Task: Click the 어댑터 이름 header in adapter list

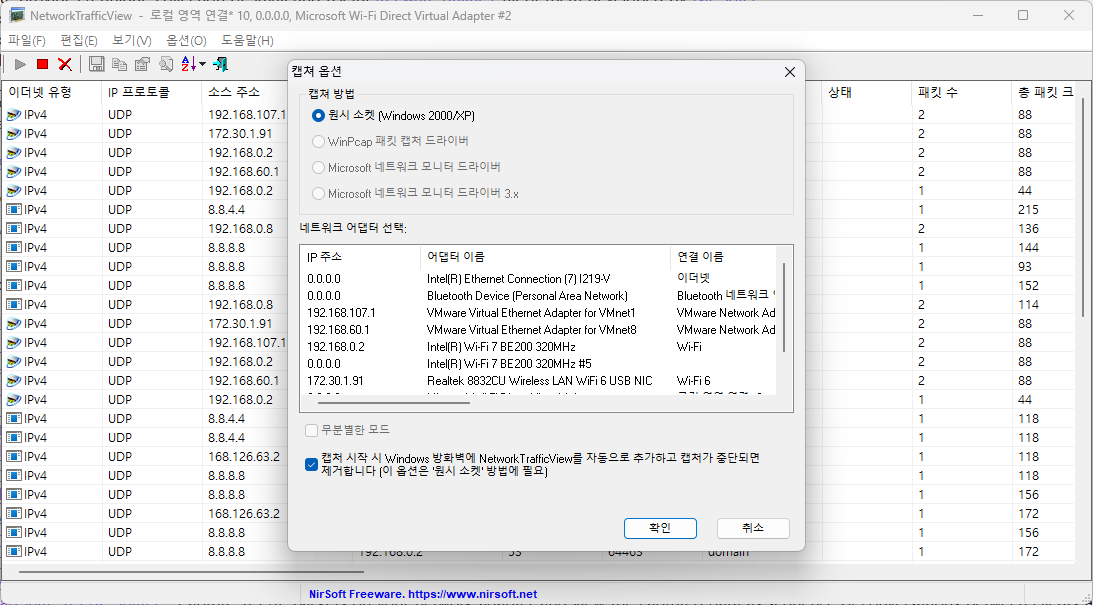Action: point(545,256)
